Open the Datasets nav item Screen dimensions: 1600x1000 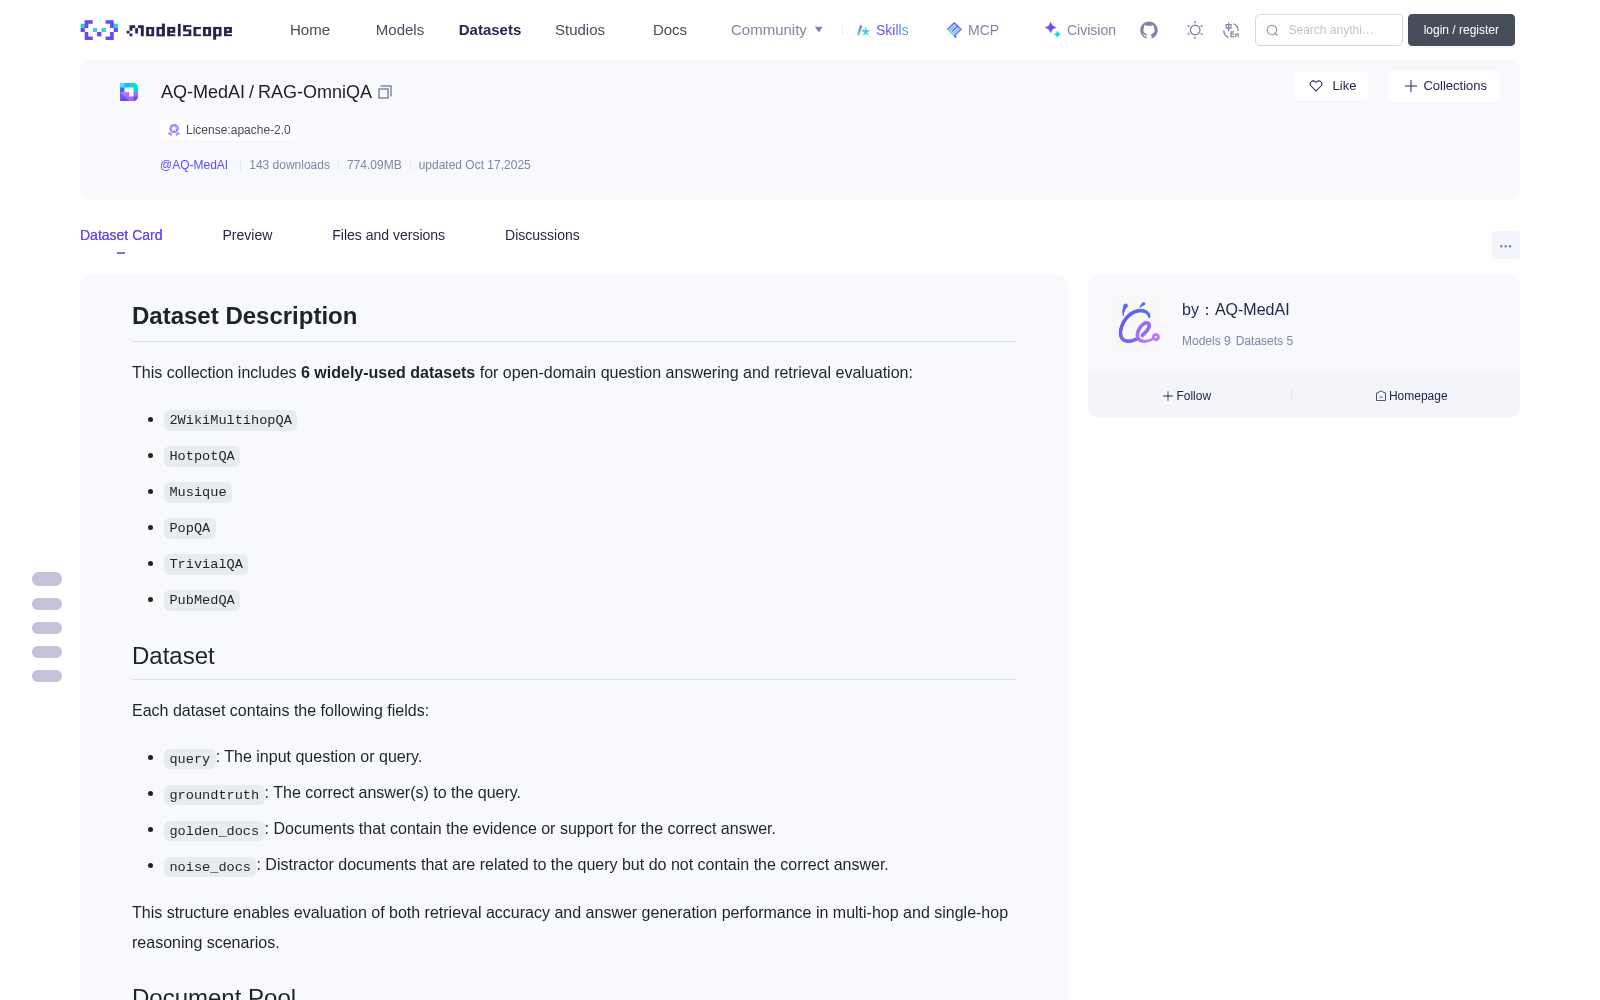tap(490, 30)
